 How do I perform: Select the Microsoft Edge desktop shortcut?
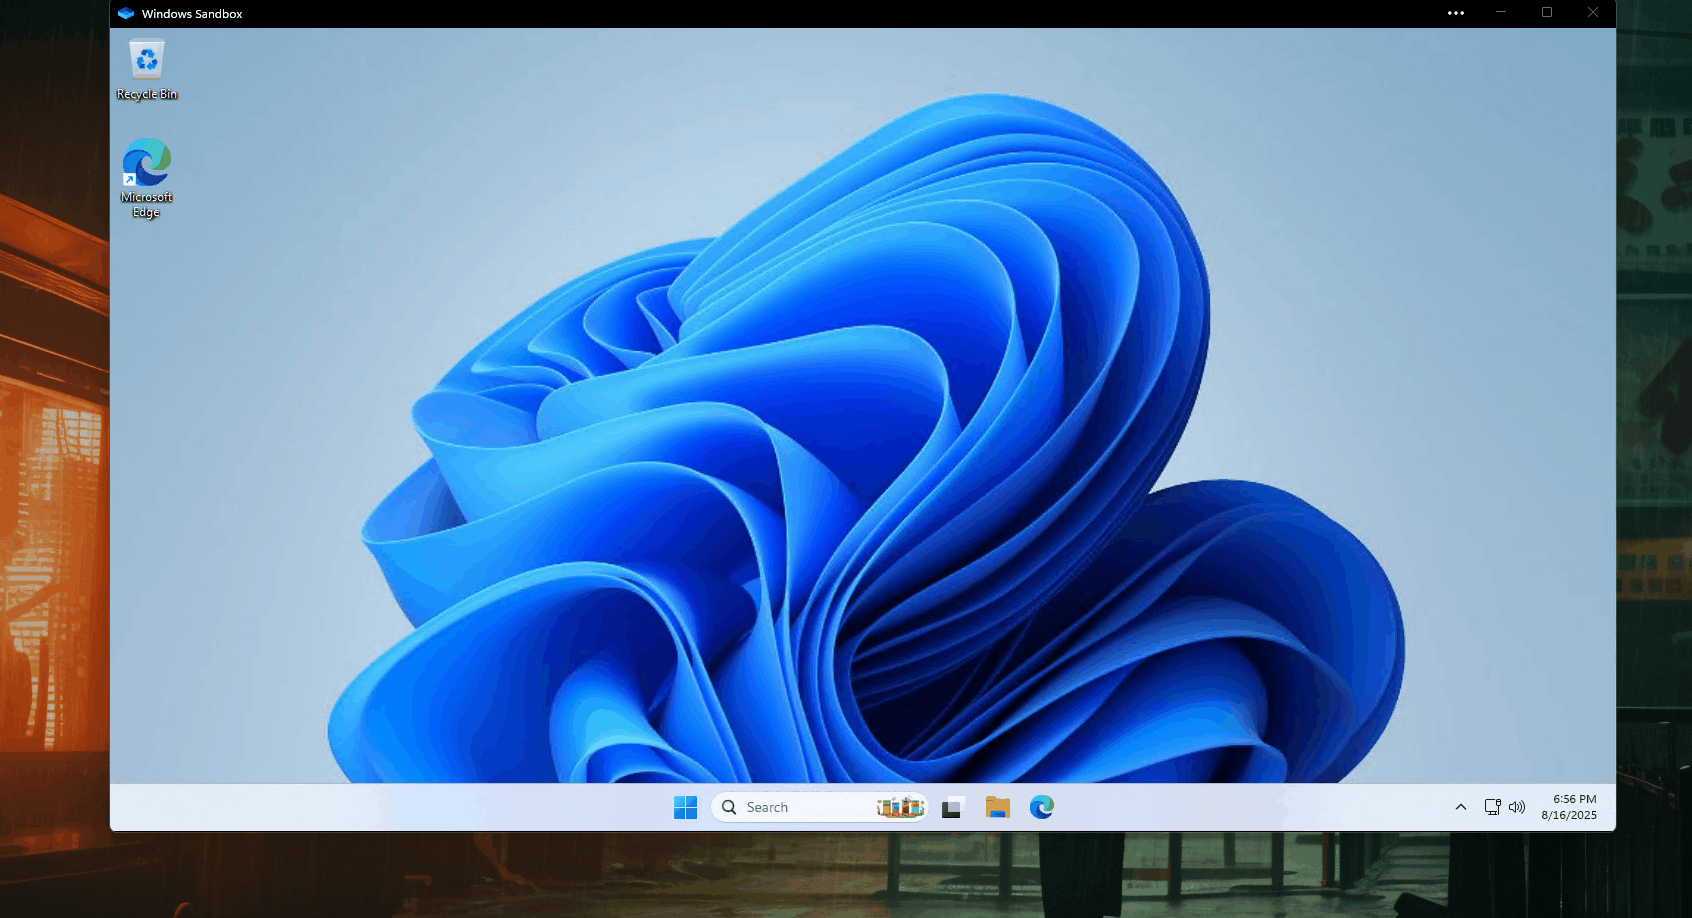click(x=147, y=178)
